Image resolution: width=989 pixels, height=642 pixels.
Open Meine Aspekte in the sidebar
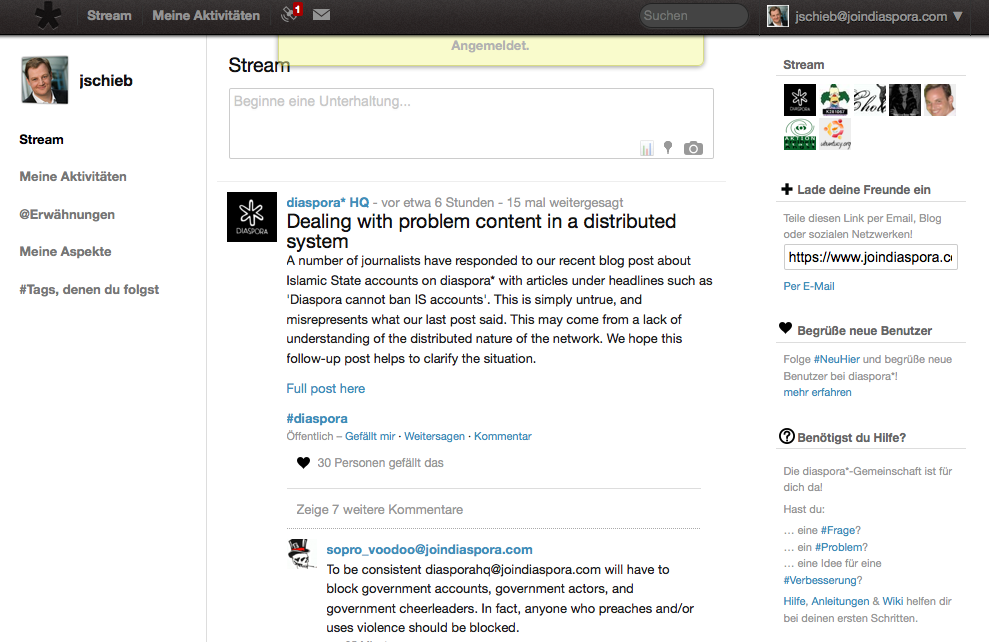(x=66, y=252)
